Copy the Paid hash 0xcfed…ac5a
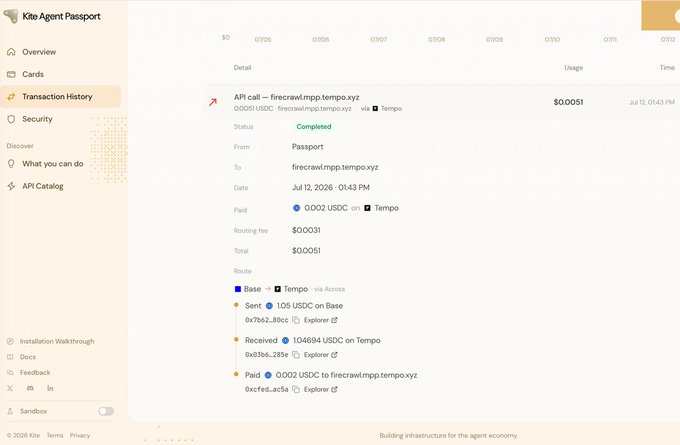680x445 pixels. pyautogui.click(x=296, y=389)
